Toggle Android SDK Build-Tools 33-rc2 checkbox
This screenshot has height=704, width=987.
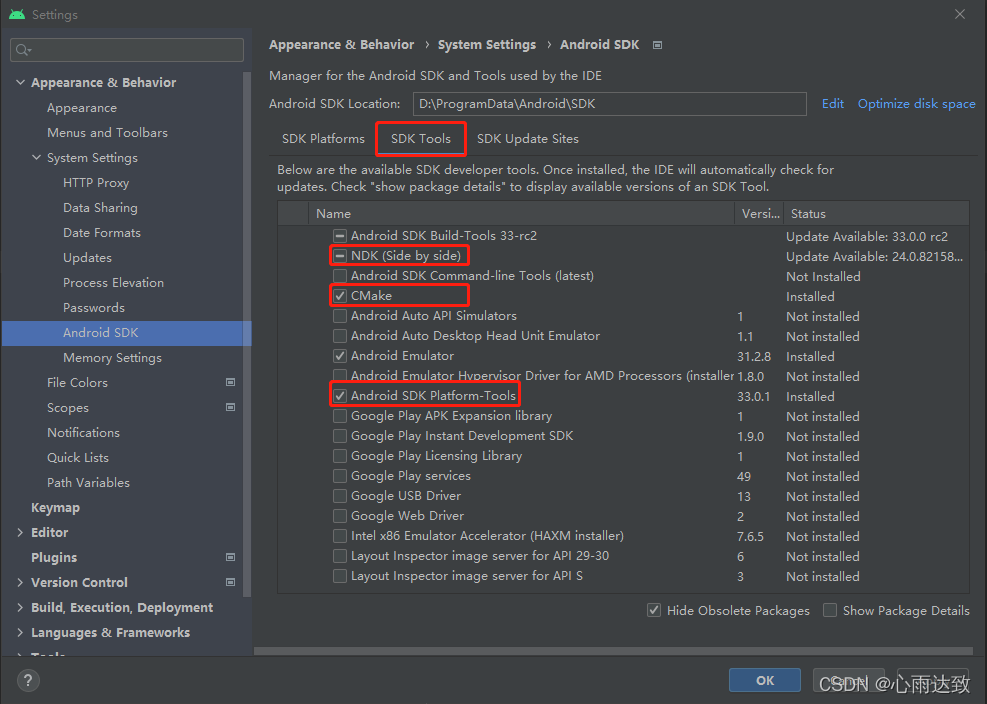340,236
